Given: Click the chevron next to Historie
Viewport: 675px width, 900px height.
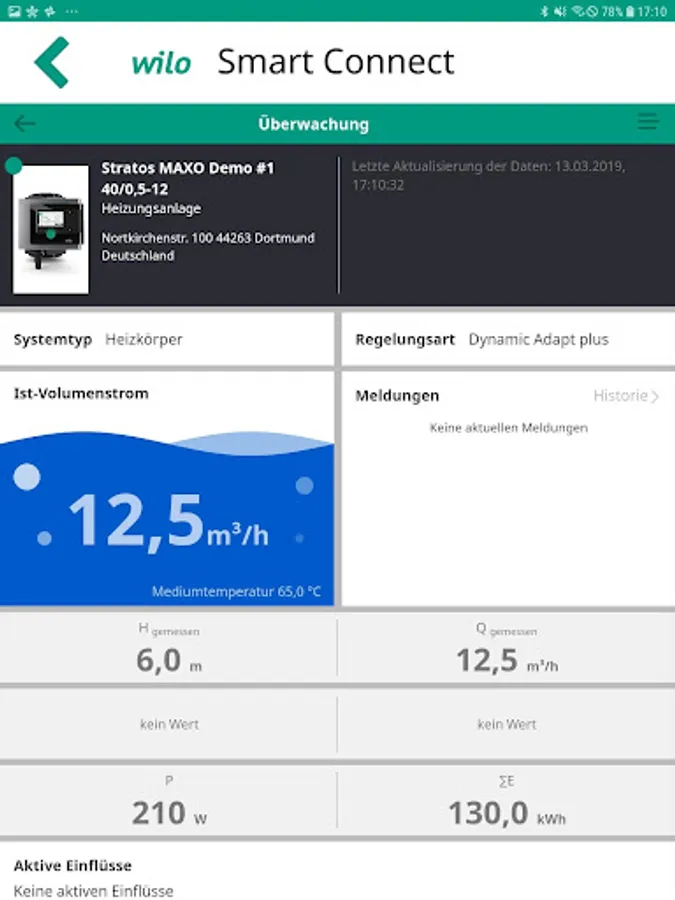Looking at the screenshot, I should 655,397.
